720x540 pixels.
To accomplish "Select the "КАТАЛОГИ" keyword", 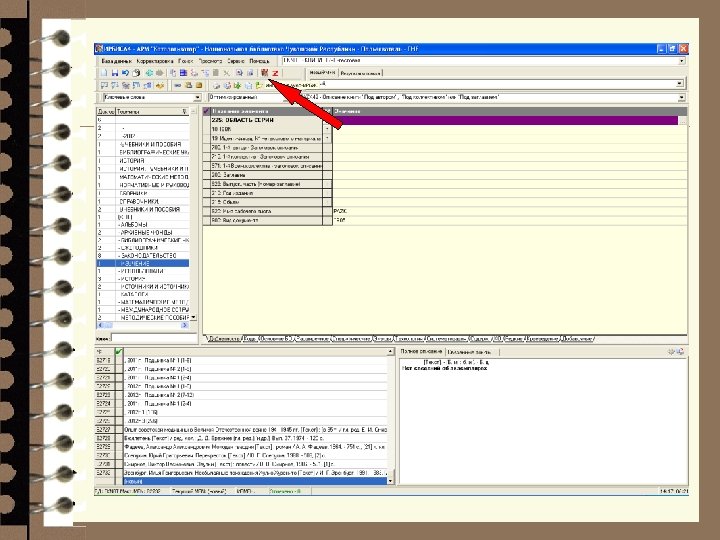I will pyautogui.click(x=143, y=294).
